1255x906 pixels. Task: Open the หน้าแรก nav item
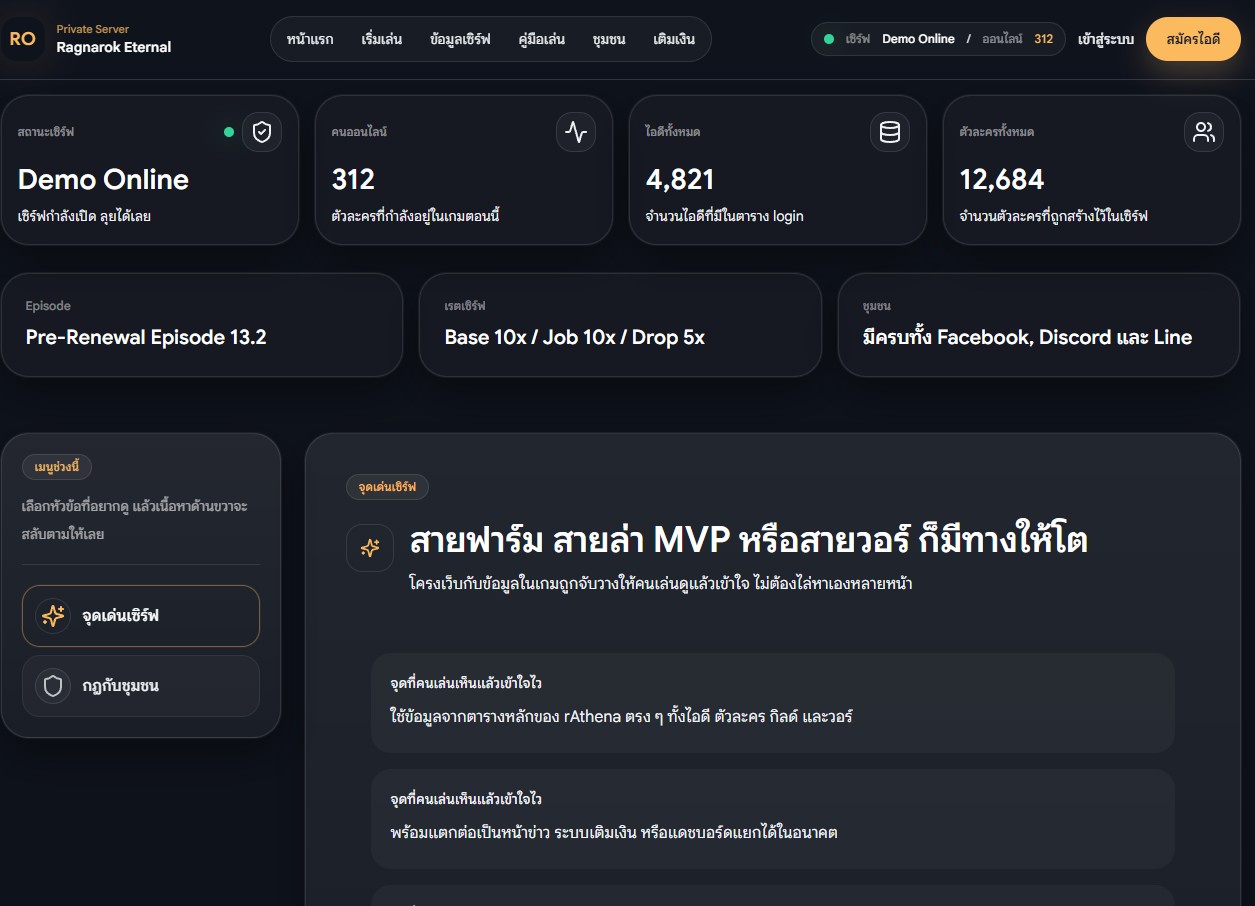[x=310, y=39]
